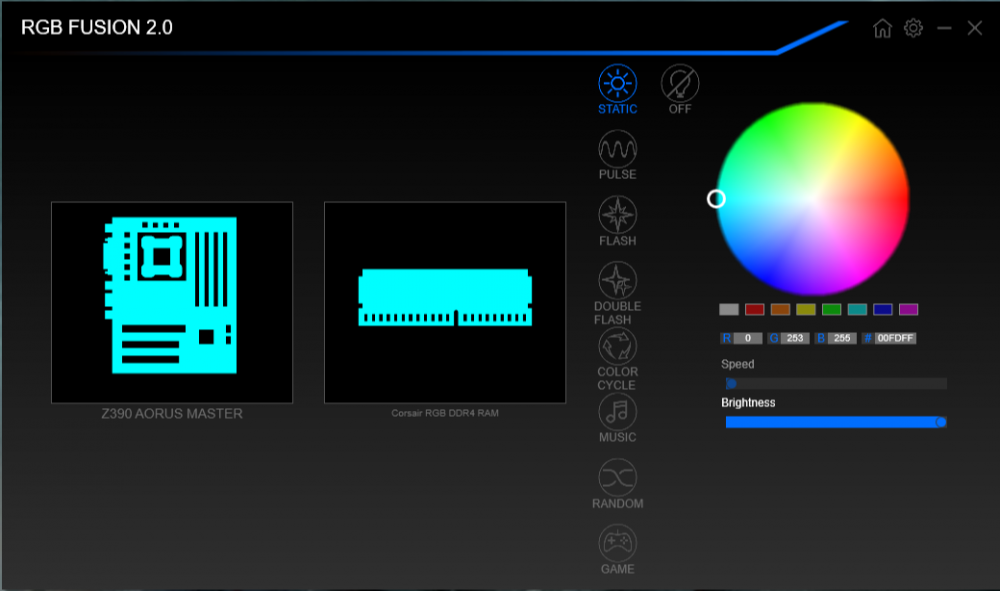Select the Corsair RGB DDR4 RAM thumbnail
This screenshot has width=1000, height=591.
click(445, 302)
